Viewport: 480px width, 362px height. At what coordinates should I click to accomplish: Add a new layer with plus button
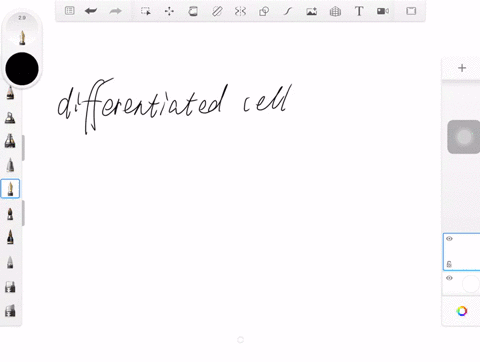coord(462,68)
